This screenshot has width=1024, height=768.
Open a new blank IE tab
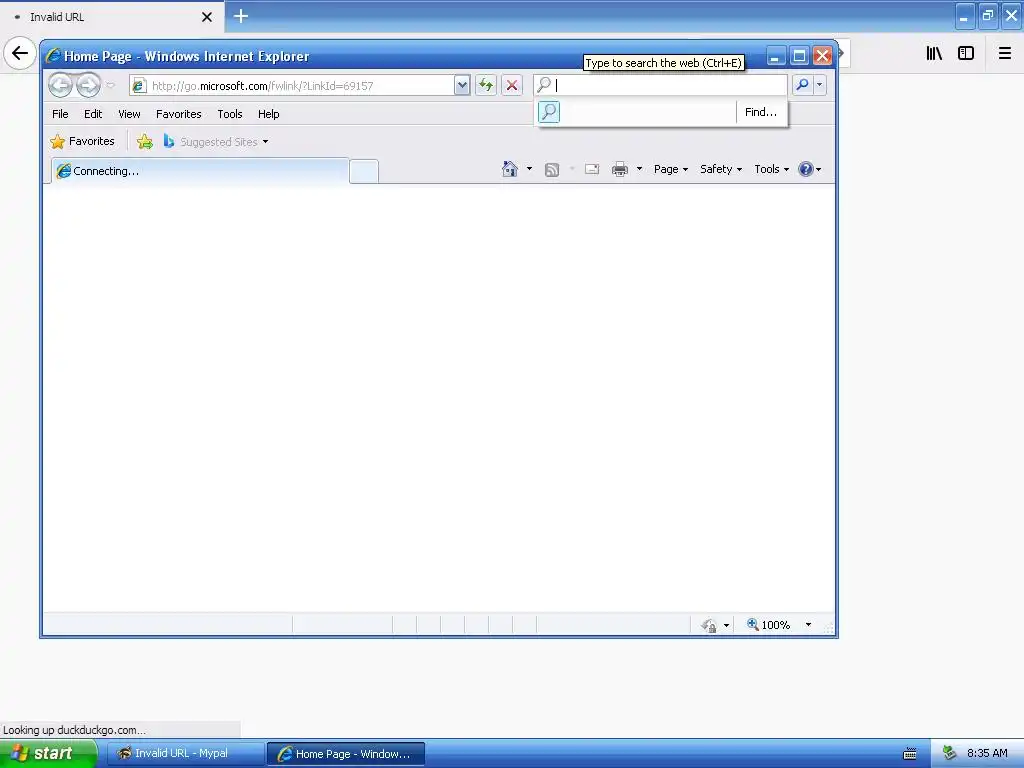tap(364, 172)
